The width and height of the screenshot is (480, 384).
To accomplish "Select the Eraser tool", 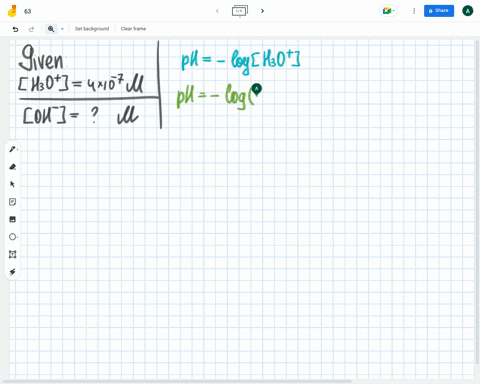I will [13, 167].
